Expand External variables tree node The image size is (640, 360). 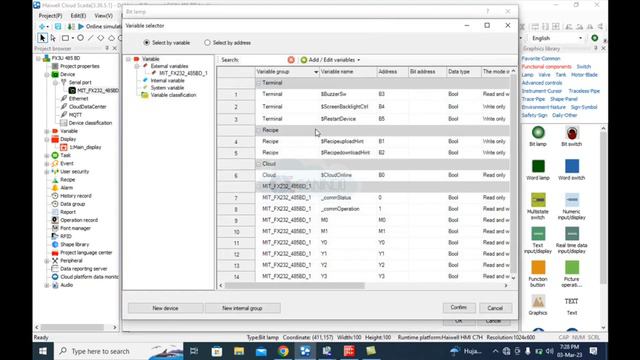(x=137, y=66)
